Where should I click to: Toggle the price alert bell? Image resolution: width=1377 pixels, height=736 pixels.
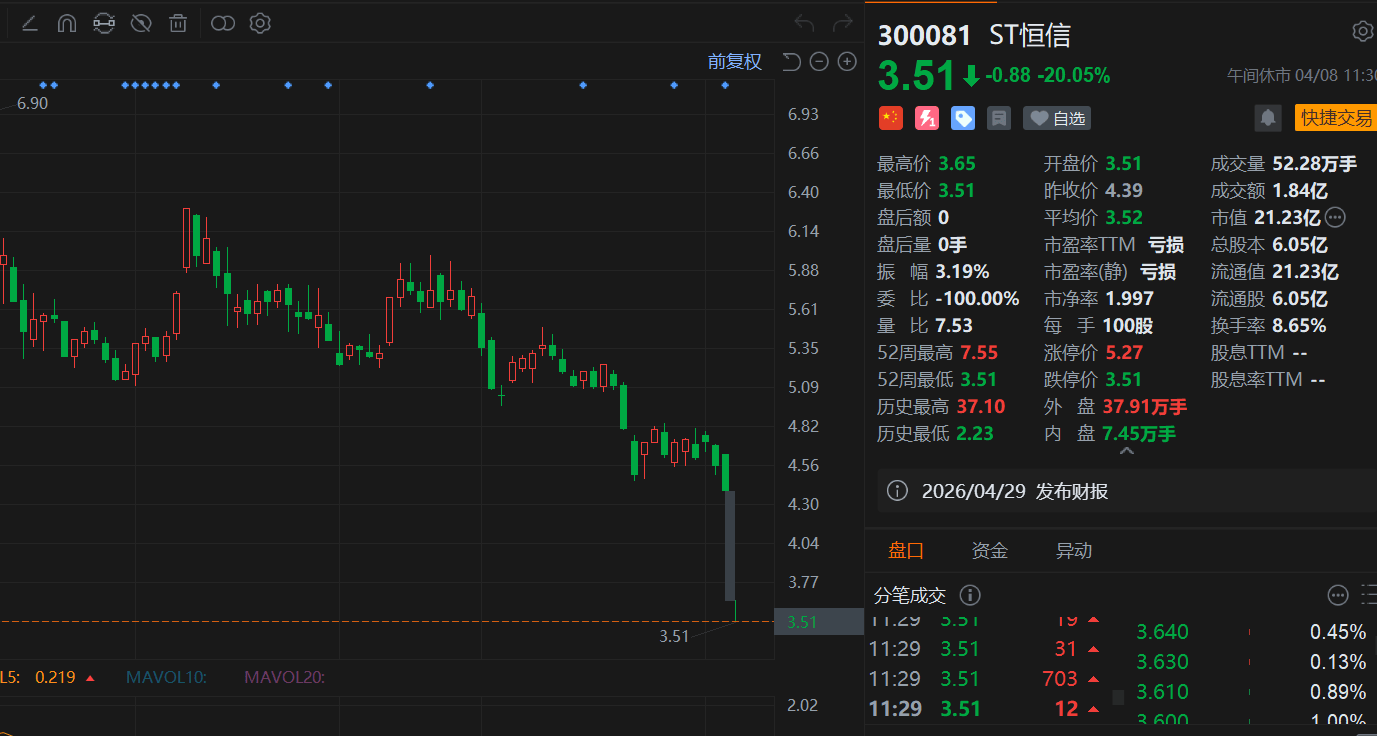pos(1268,118)
